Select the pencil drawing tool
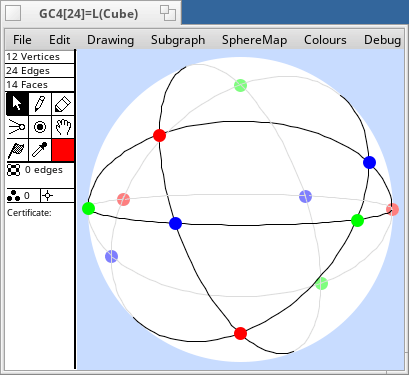The image size is (409, 375). click(40, 104)
